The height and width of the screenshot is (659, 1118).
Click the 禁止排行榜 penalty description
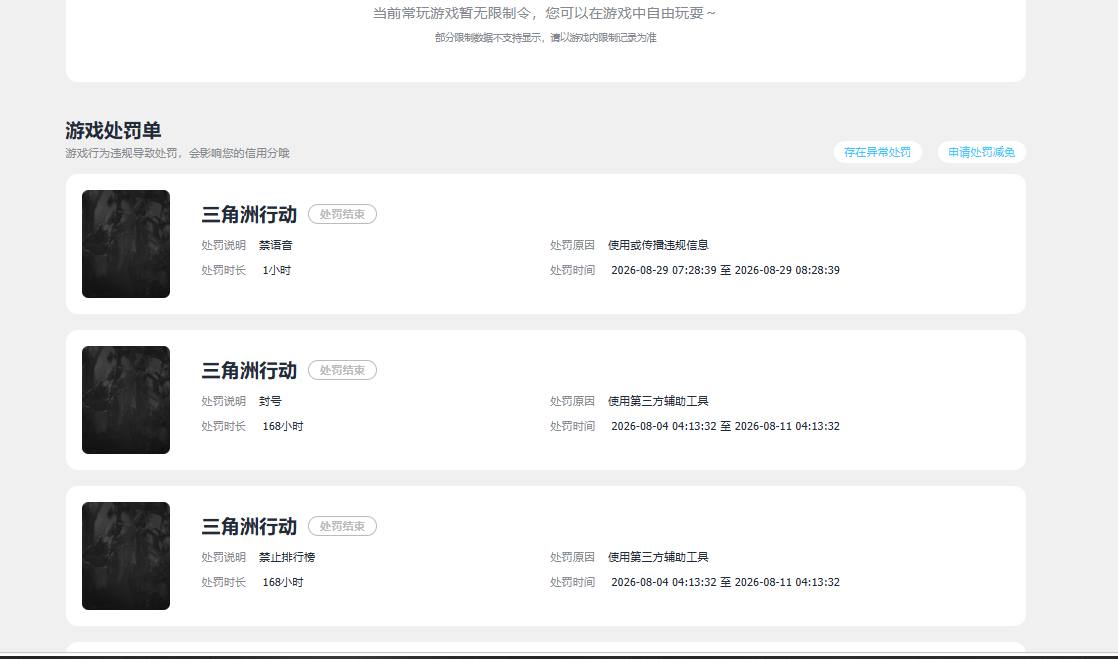coord(287,558)
